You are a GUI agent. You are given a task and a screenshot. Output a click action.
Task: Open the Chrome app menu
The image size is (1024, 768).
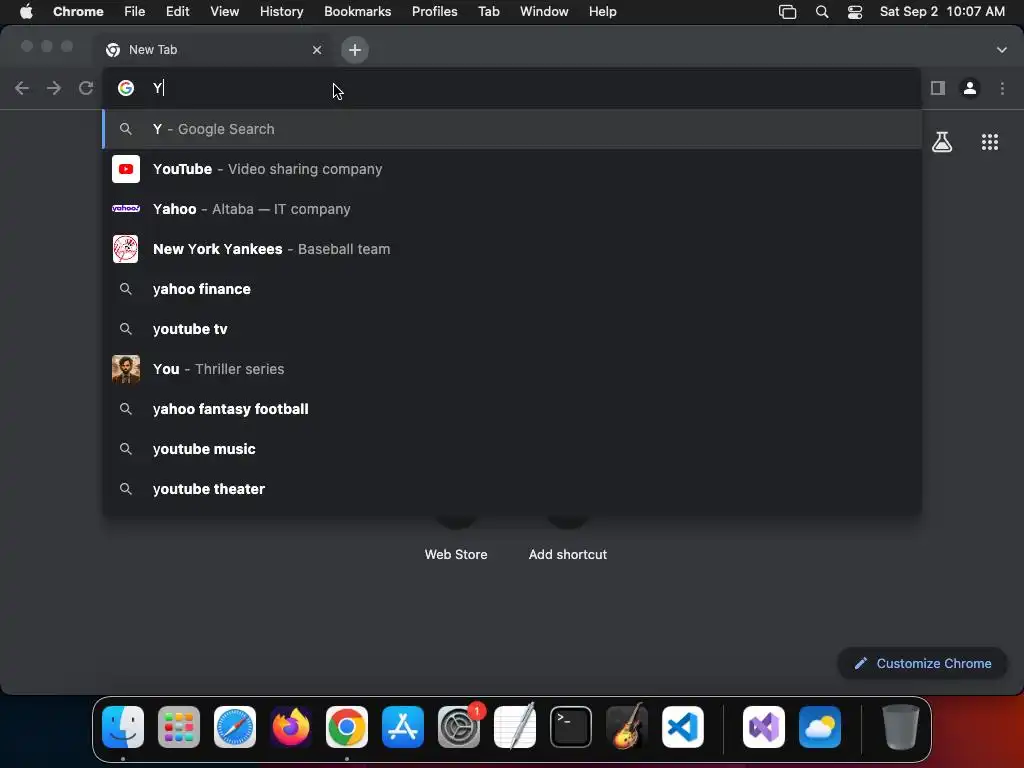pos(78,12)
